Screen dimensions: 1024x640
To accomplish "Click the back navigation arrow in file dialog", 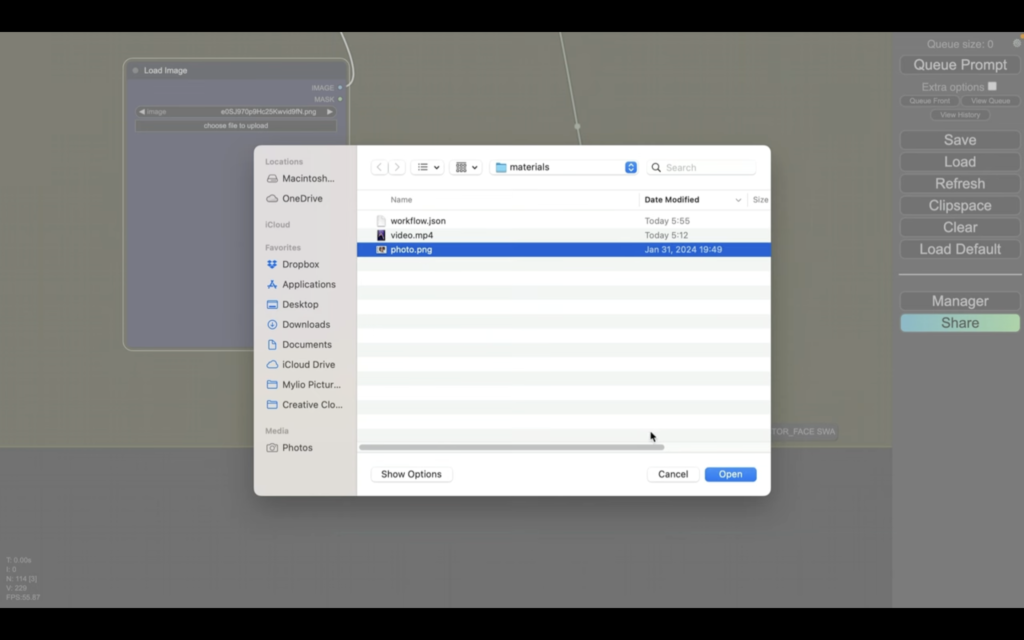I will [380, 168].
